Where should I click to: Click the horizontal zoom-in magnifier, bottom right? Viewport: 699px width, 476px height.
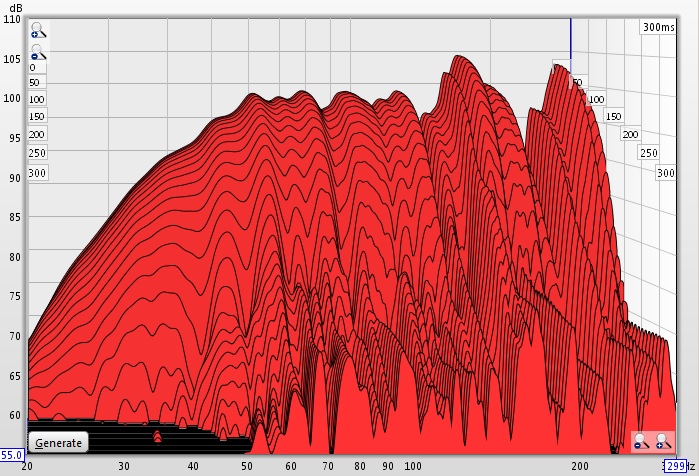663,441
